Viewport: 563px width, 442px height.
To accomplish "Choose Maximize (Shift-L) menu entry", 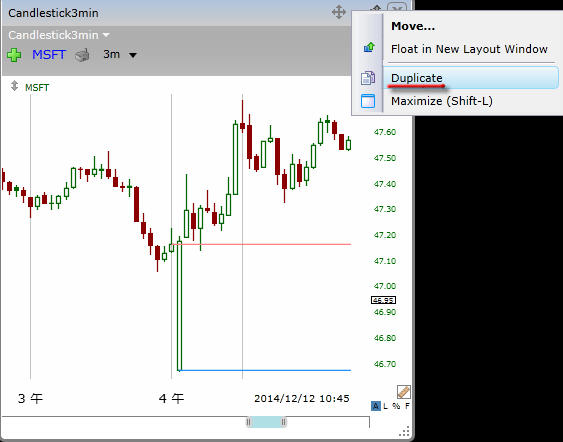I will pyautogui.click(x=442, y=101).
